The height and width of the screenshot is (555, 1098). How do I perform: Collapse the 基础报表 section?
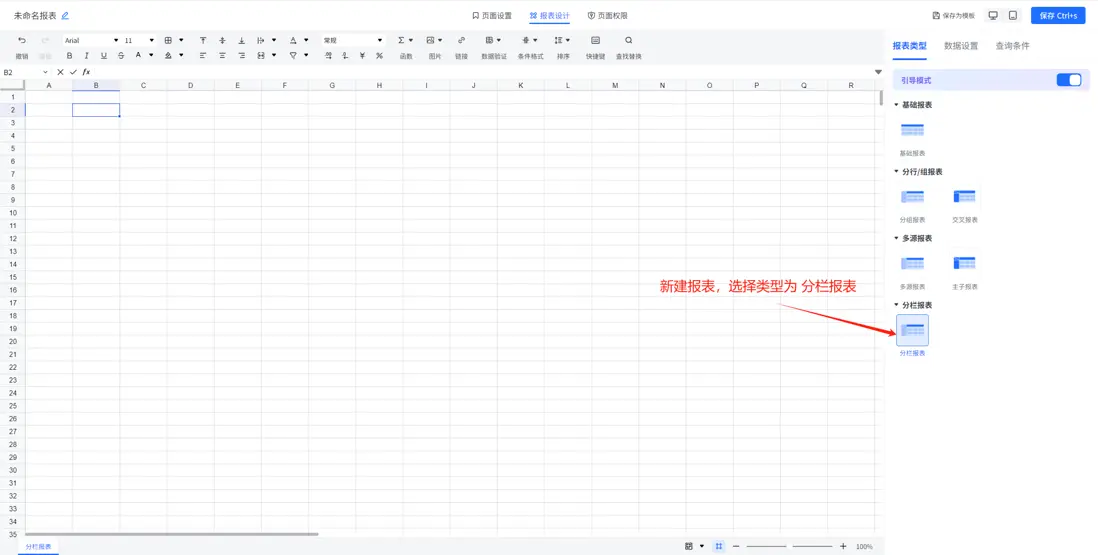coord(896,105)
